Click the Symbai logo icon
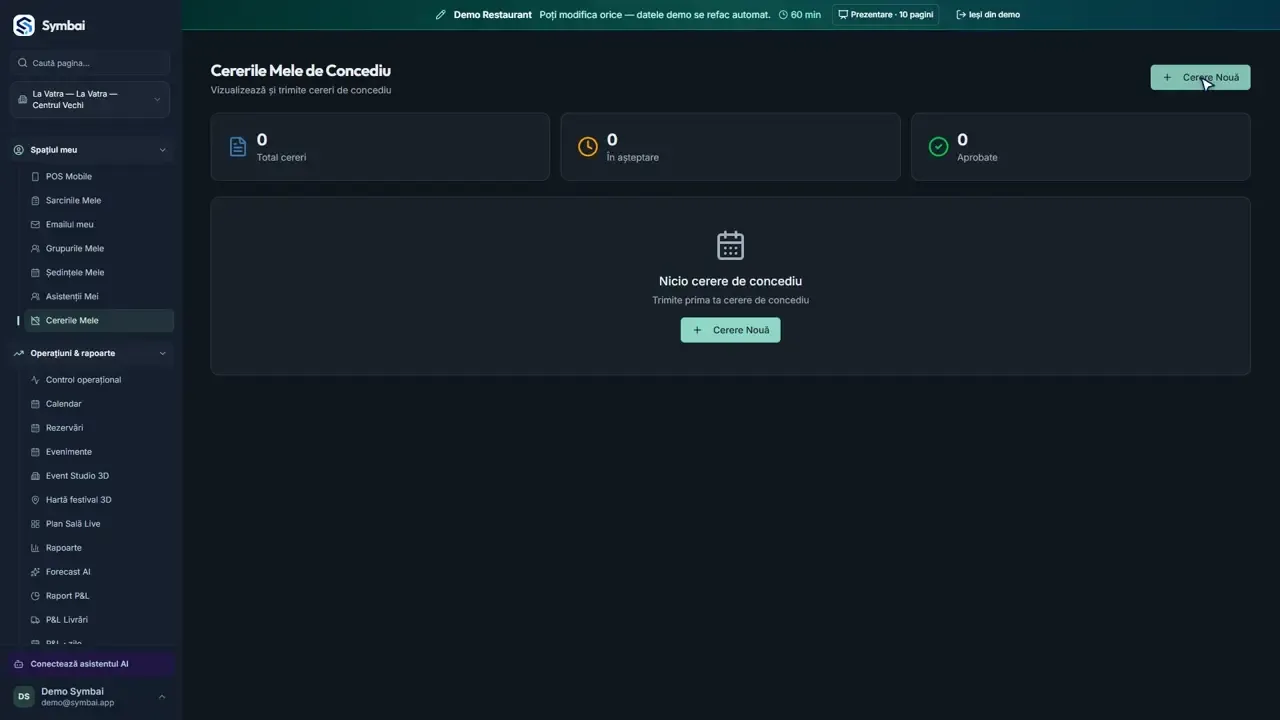Image resolution: width=1280 pixels, height=720 pixels. coord(23,25)
